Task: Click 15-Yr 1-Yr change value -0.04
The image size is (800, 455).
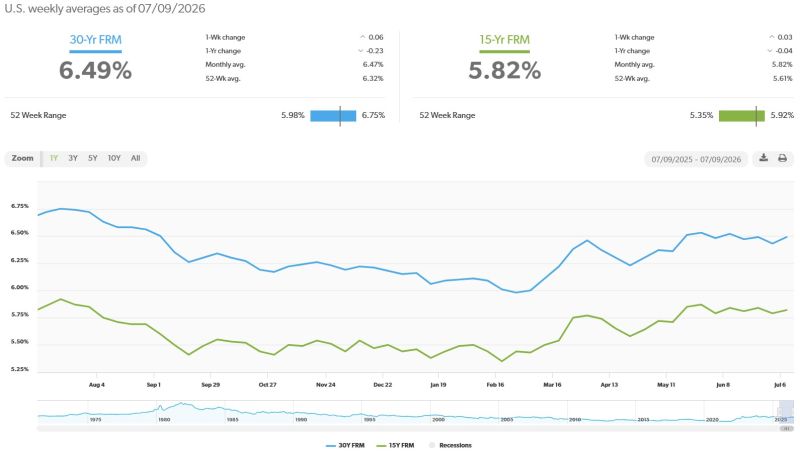Action: click(784, 51)
